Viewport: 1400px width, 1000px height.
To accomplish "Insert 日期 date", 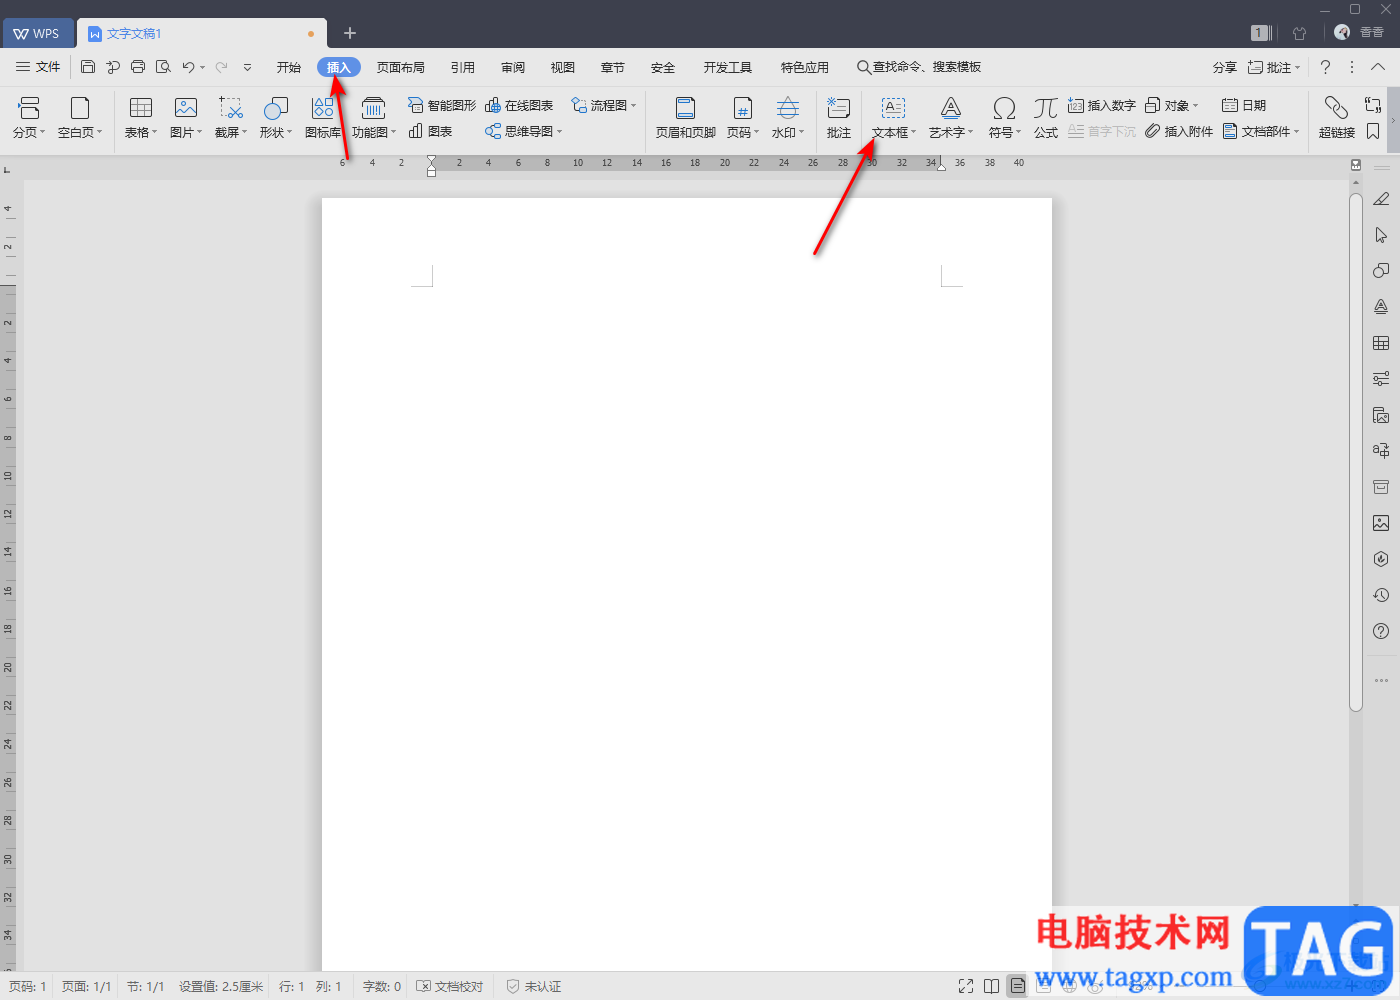I will tap(1244, 105).
